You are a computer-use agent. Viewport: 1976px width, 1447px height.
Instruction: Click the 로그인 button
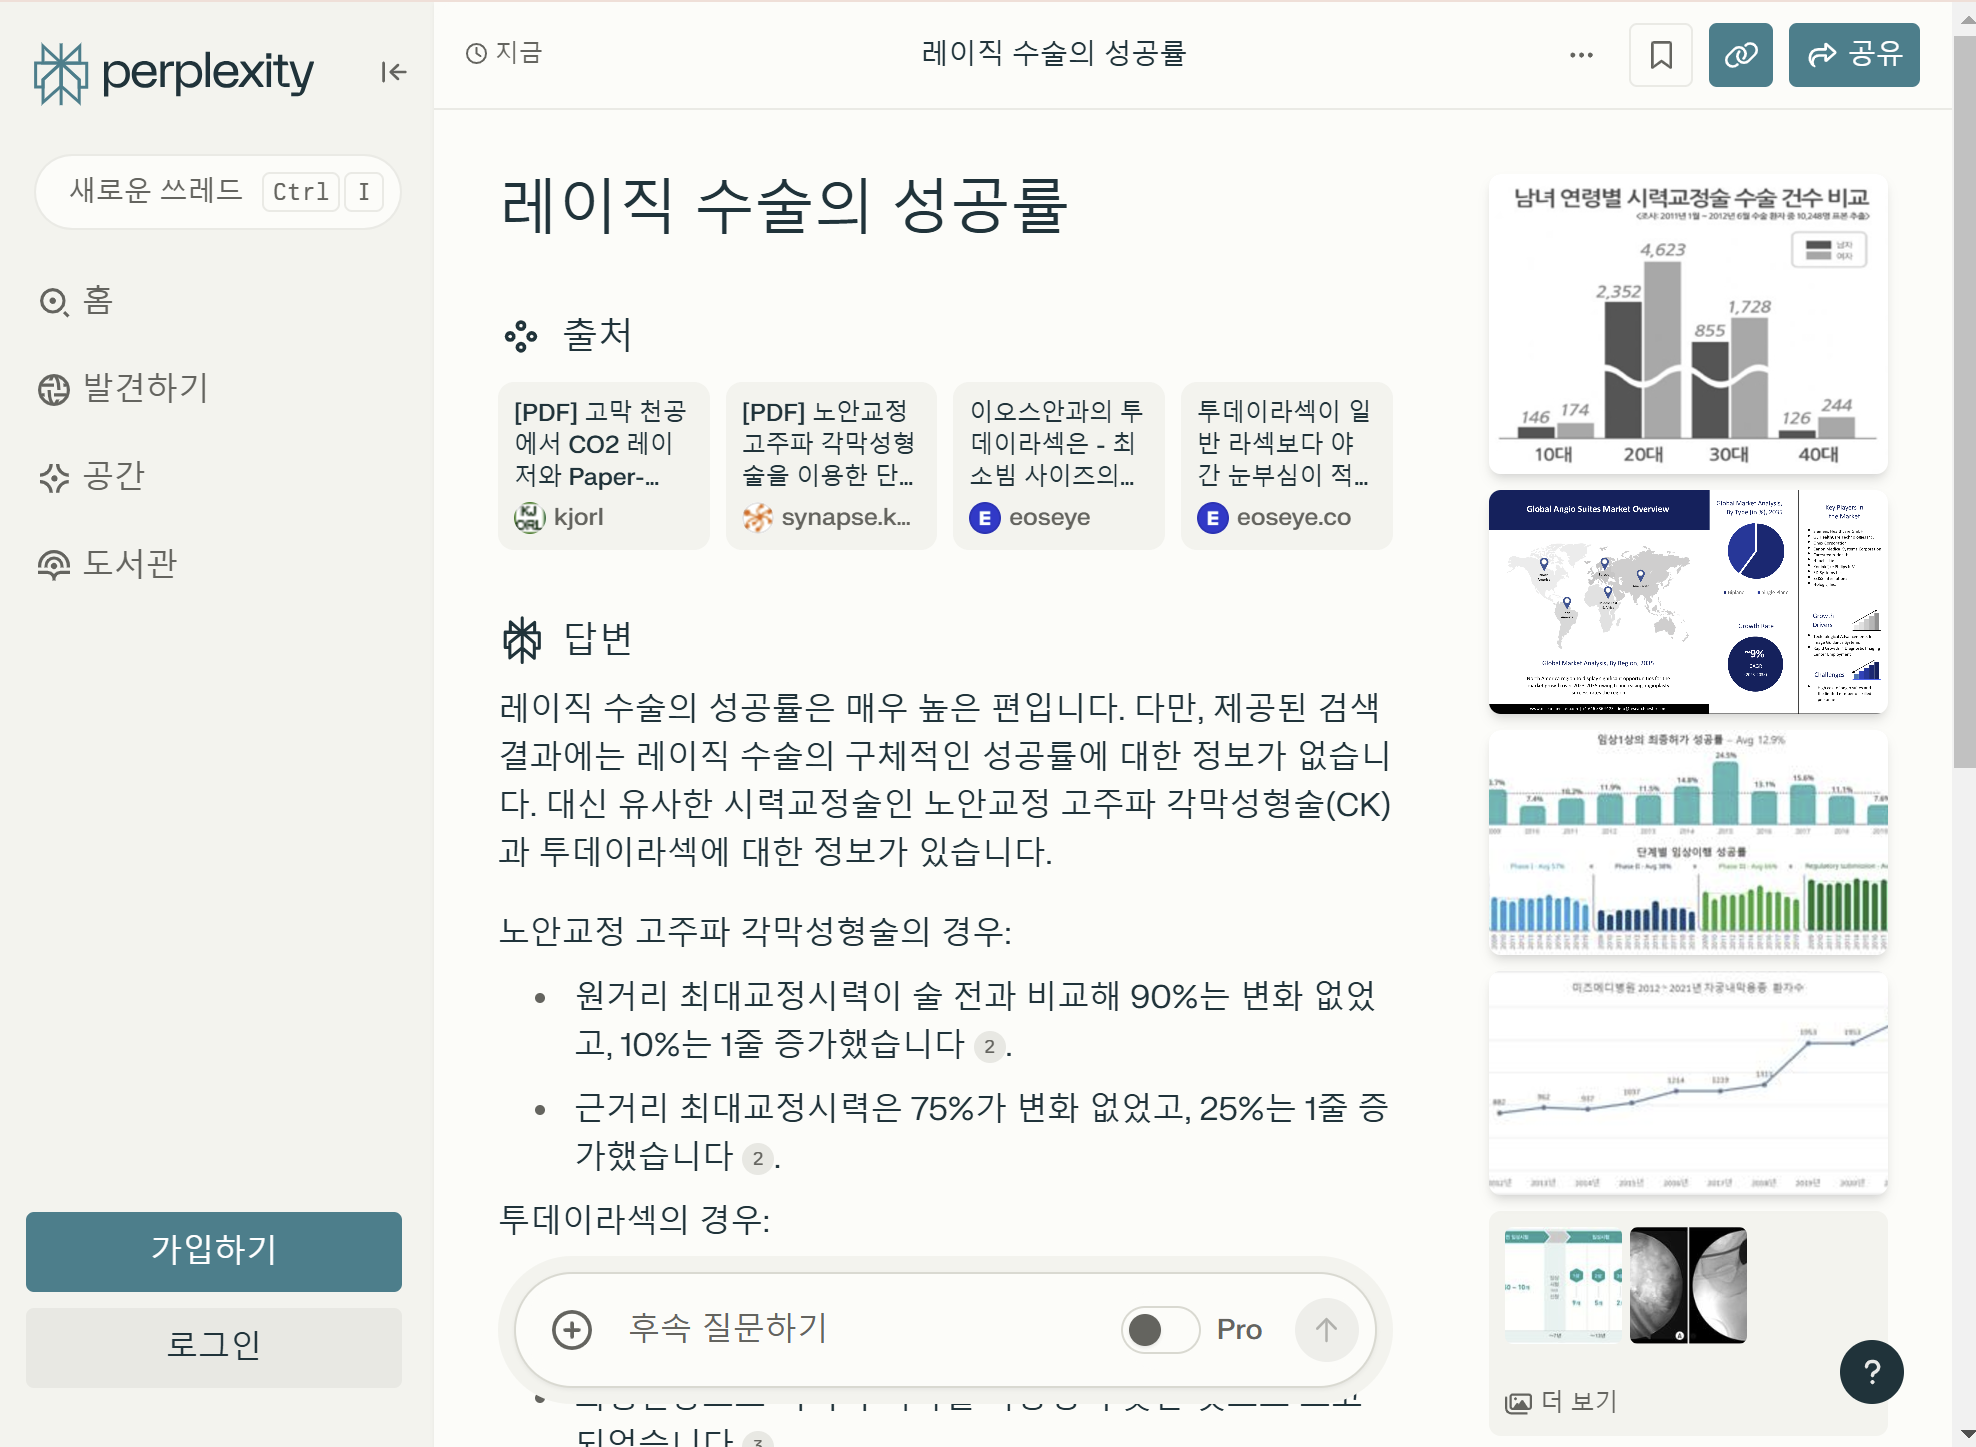tap(214, 1346)
